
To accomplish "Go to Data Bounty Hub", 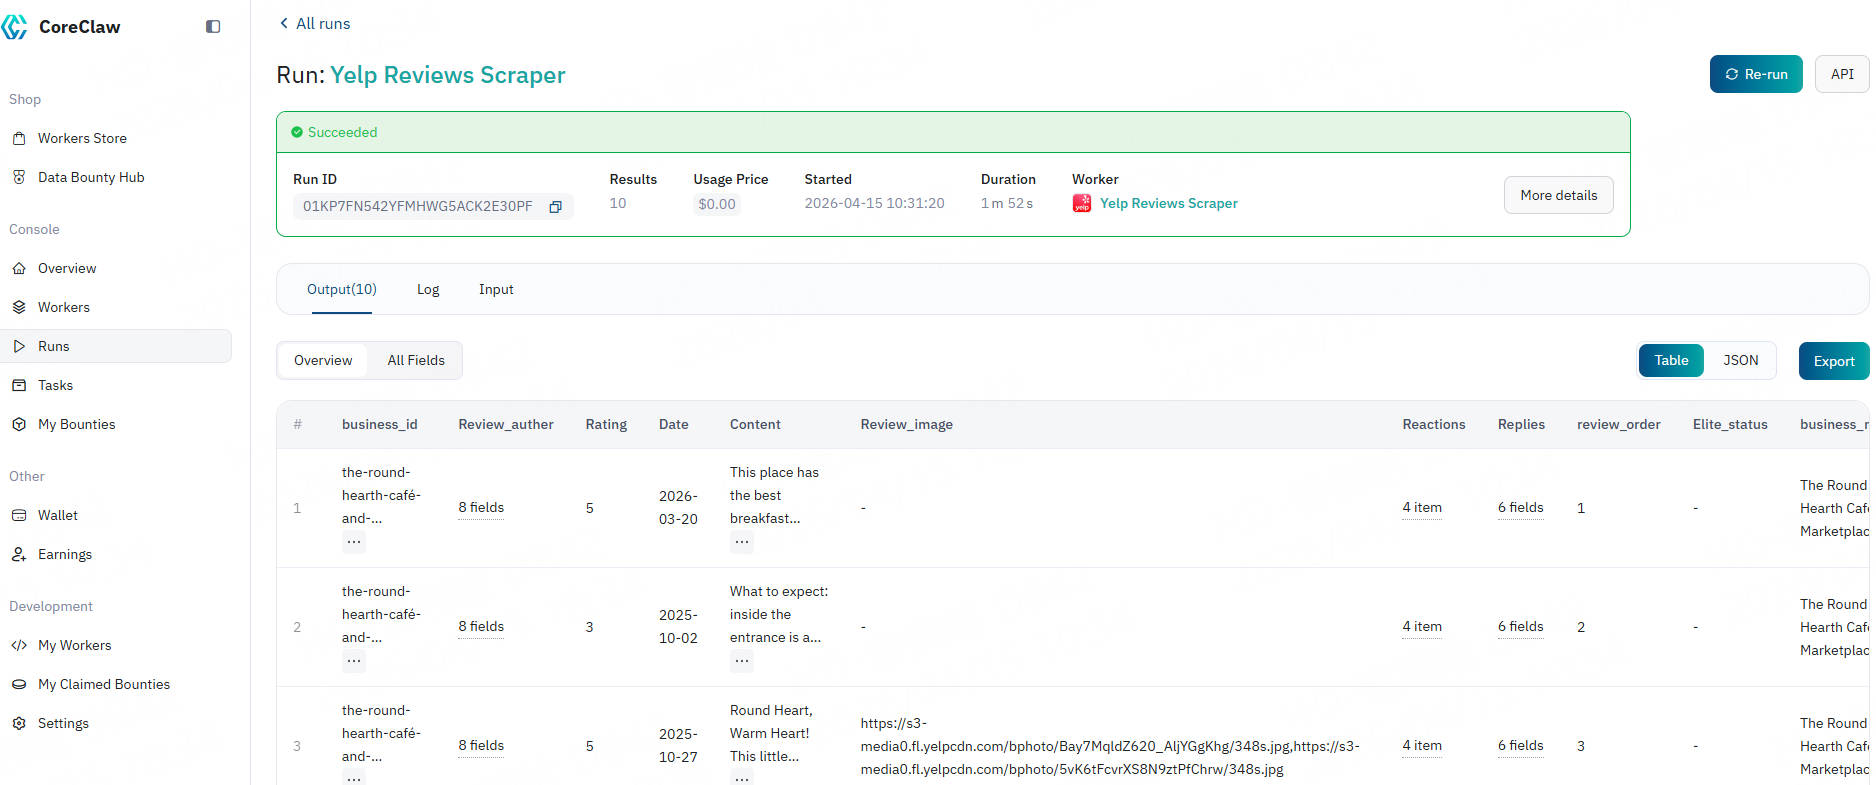I will (x=90, y=177).
